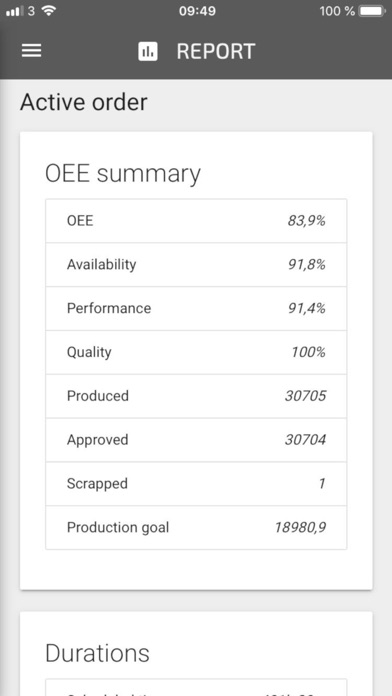Image resolution: width=392 pixels, height=696 pixels.
Task: Select the Produced 30705 row
Action: [196, 396]
